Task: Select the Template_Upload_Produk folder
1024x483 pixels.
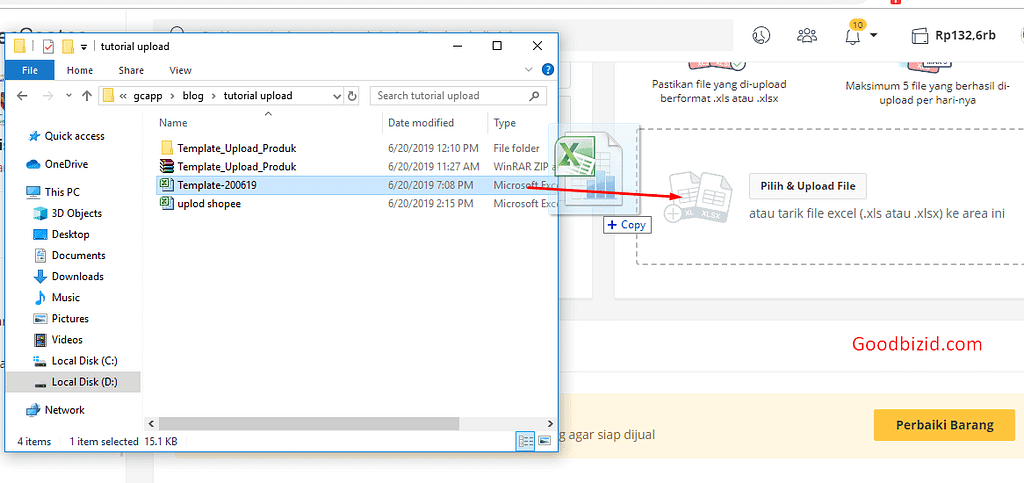Action: point(236,148)
